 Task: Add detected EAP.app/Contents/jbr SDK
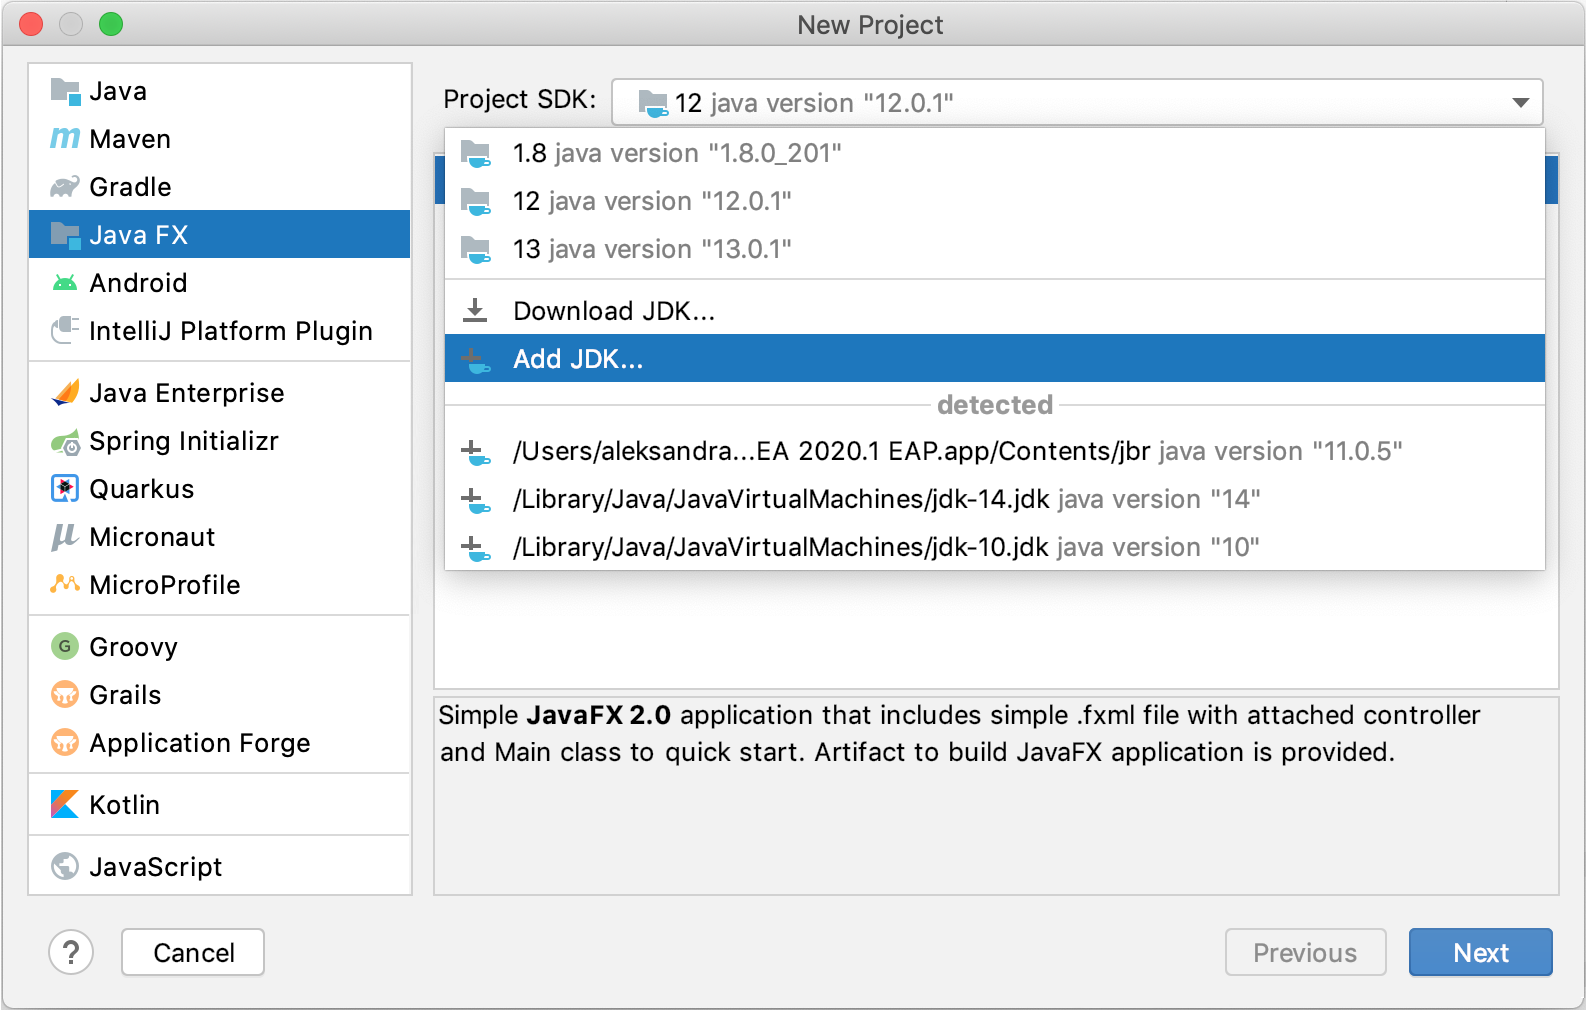(x=995, y=451)
